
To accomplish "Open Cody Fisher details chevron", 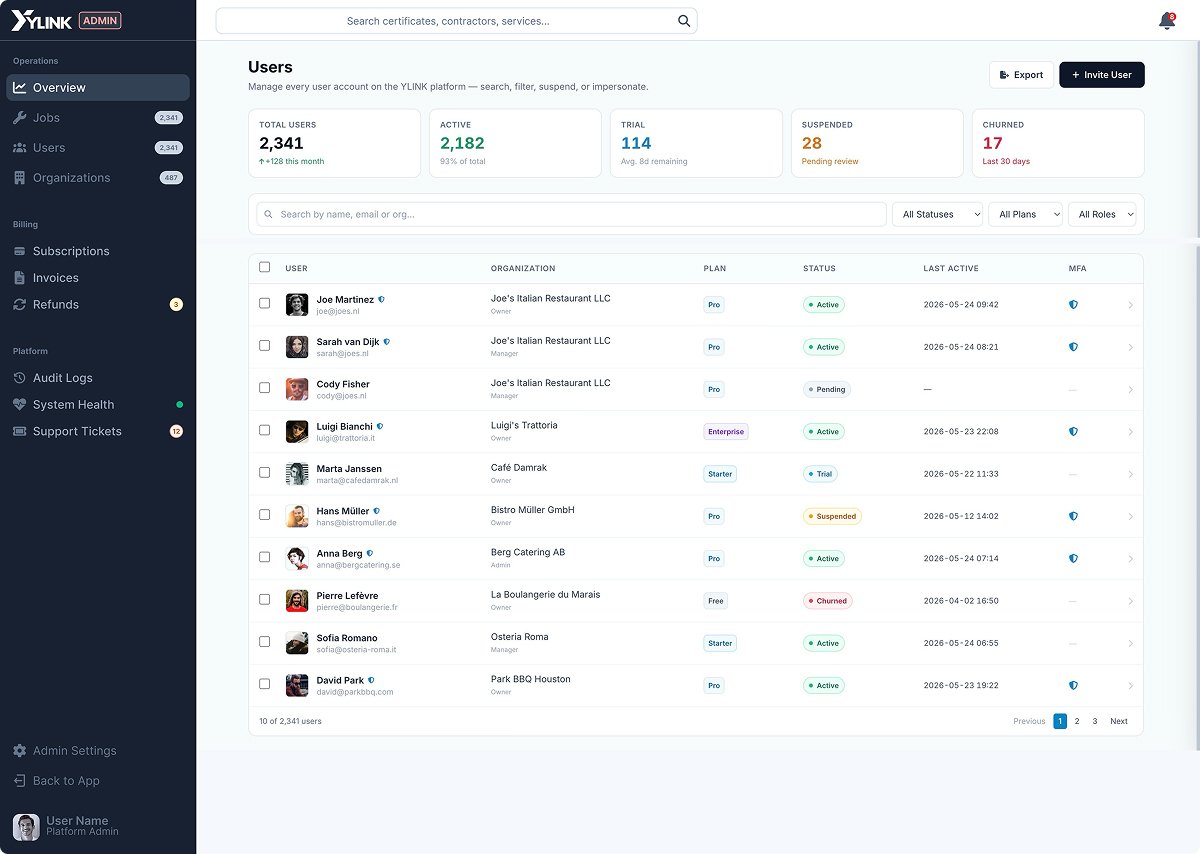I will pos(1130,390).
